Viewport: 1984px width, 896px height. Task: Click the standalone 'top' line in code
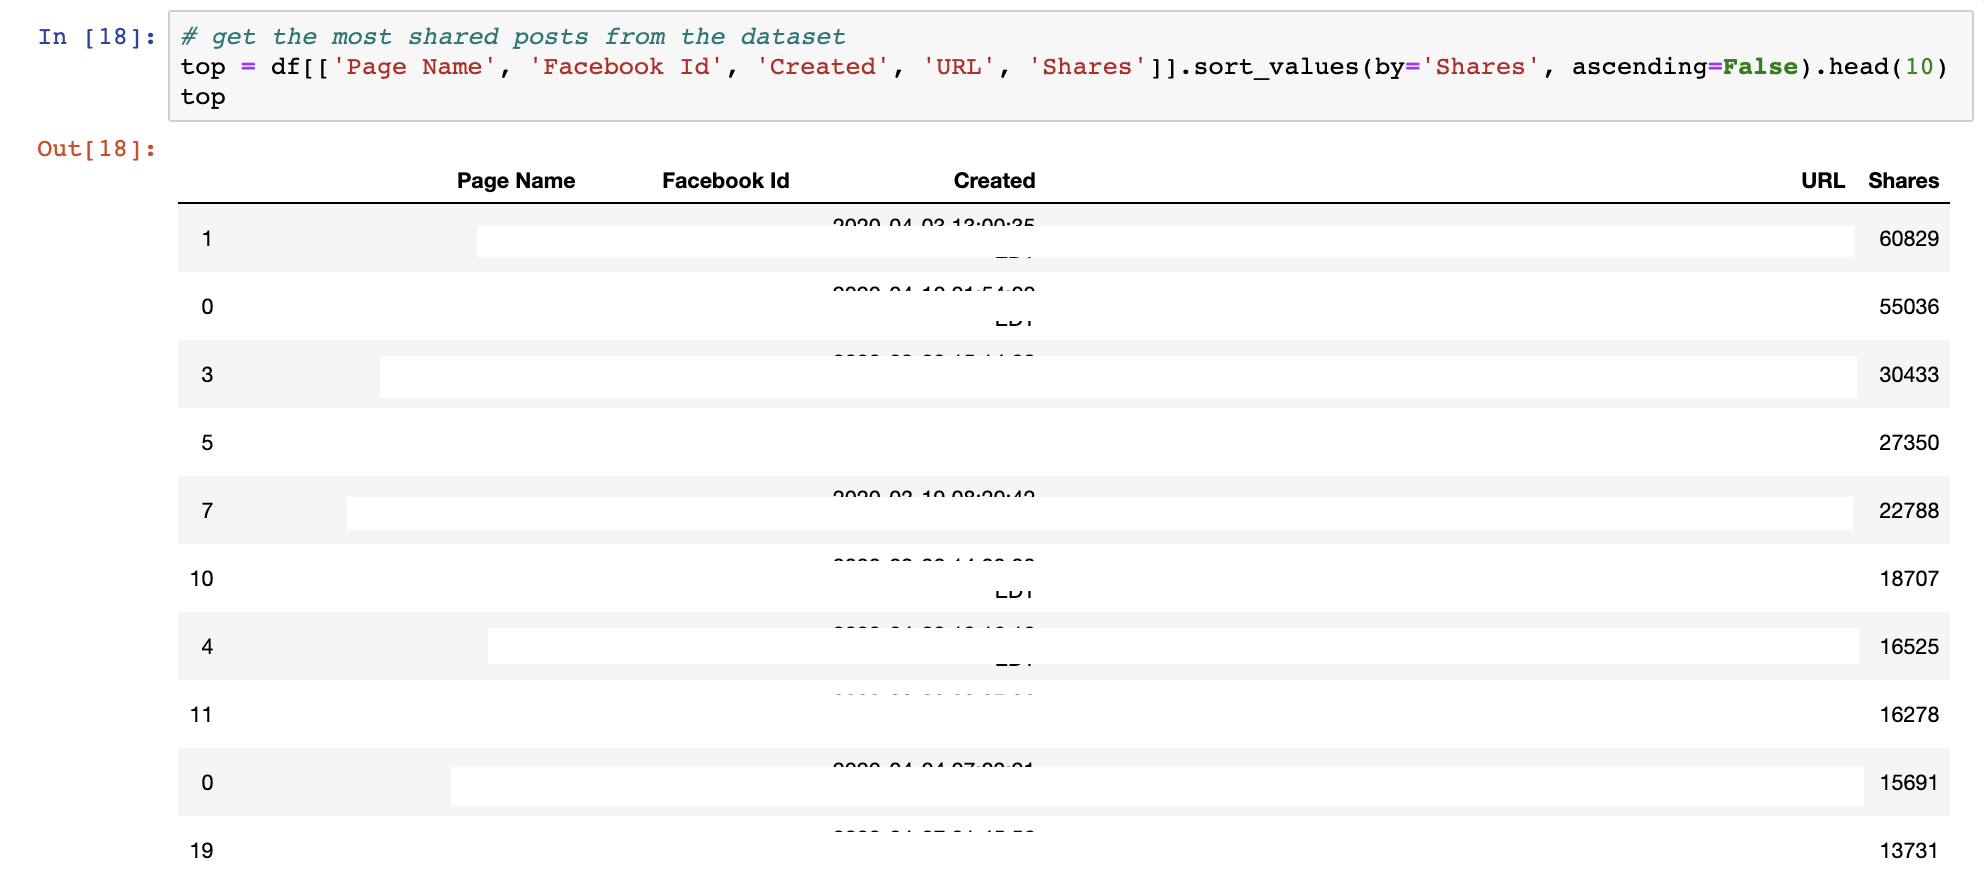(203, 97)
